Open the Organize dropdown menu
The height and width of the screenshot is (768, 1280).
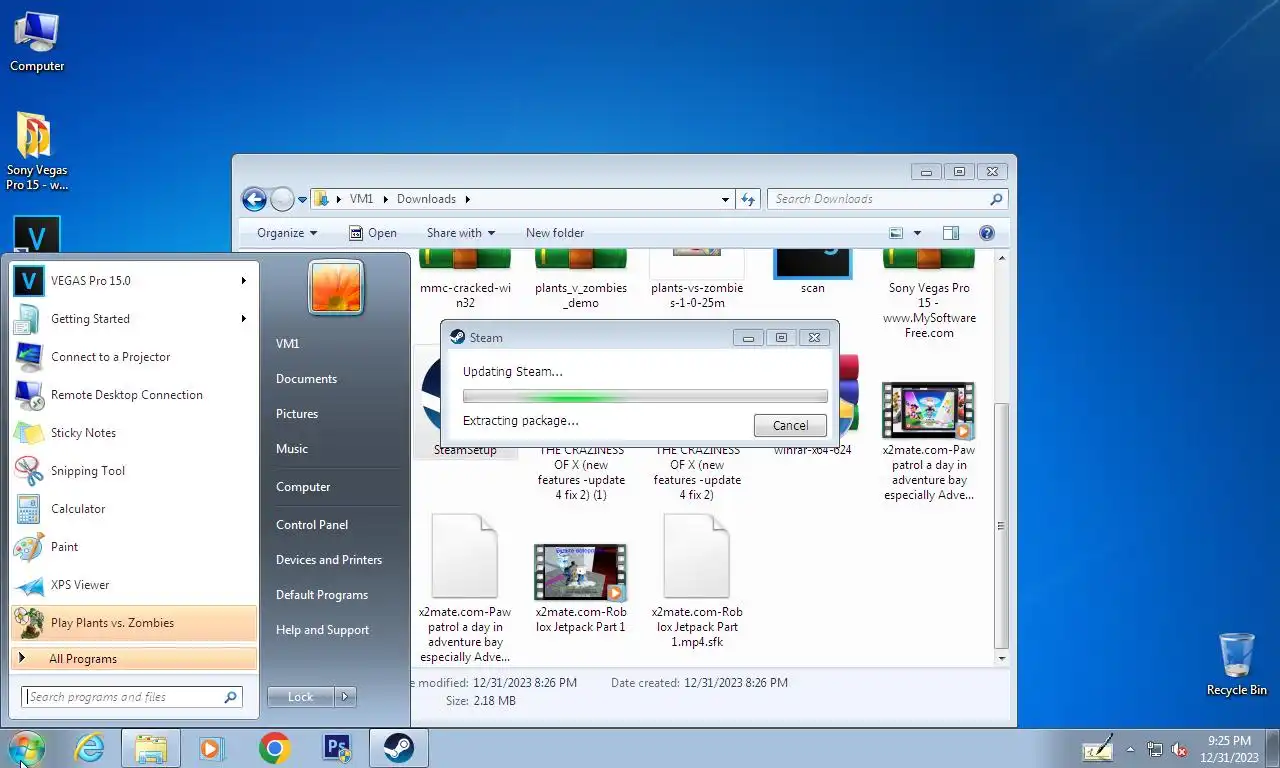tap(287, 233)
